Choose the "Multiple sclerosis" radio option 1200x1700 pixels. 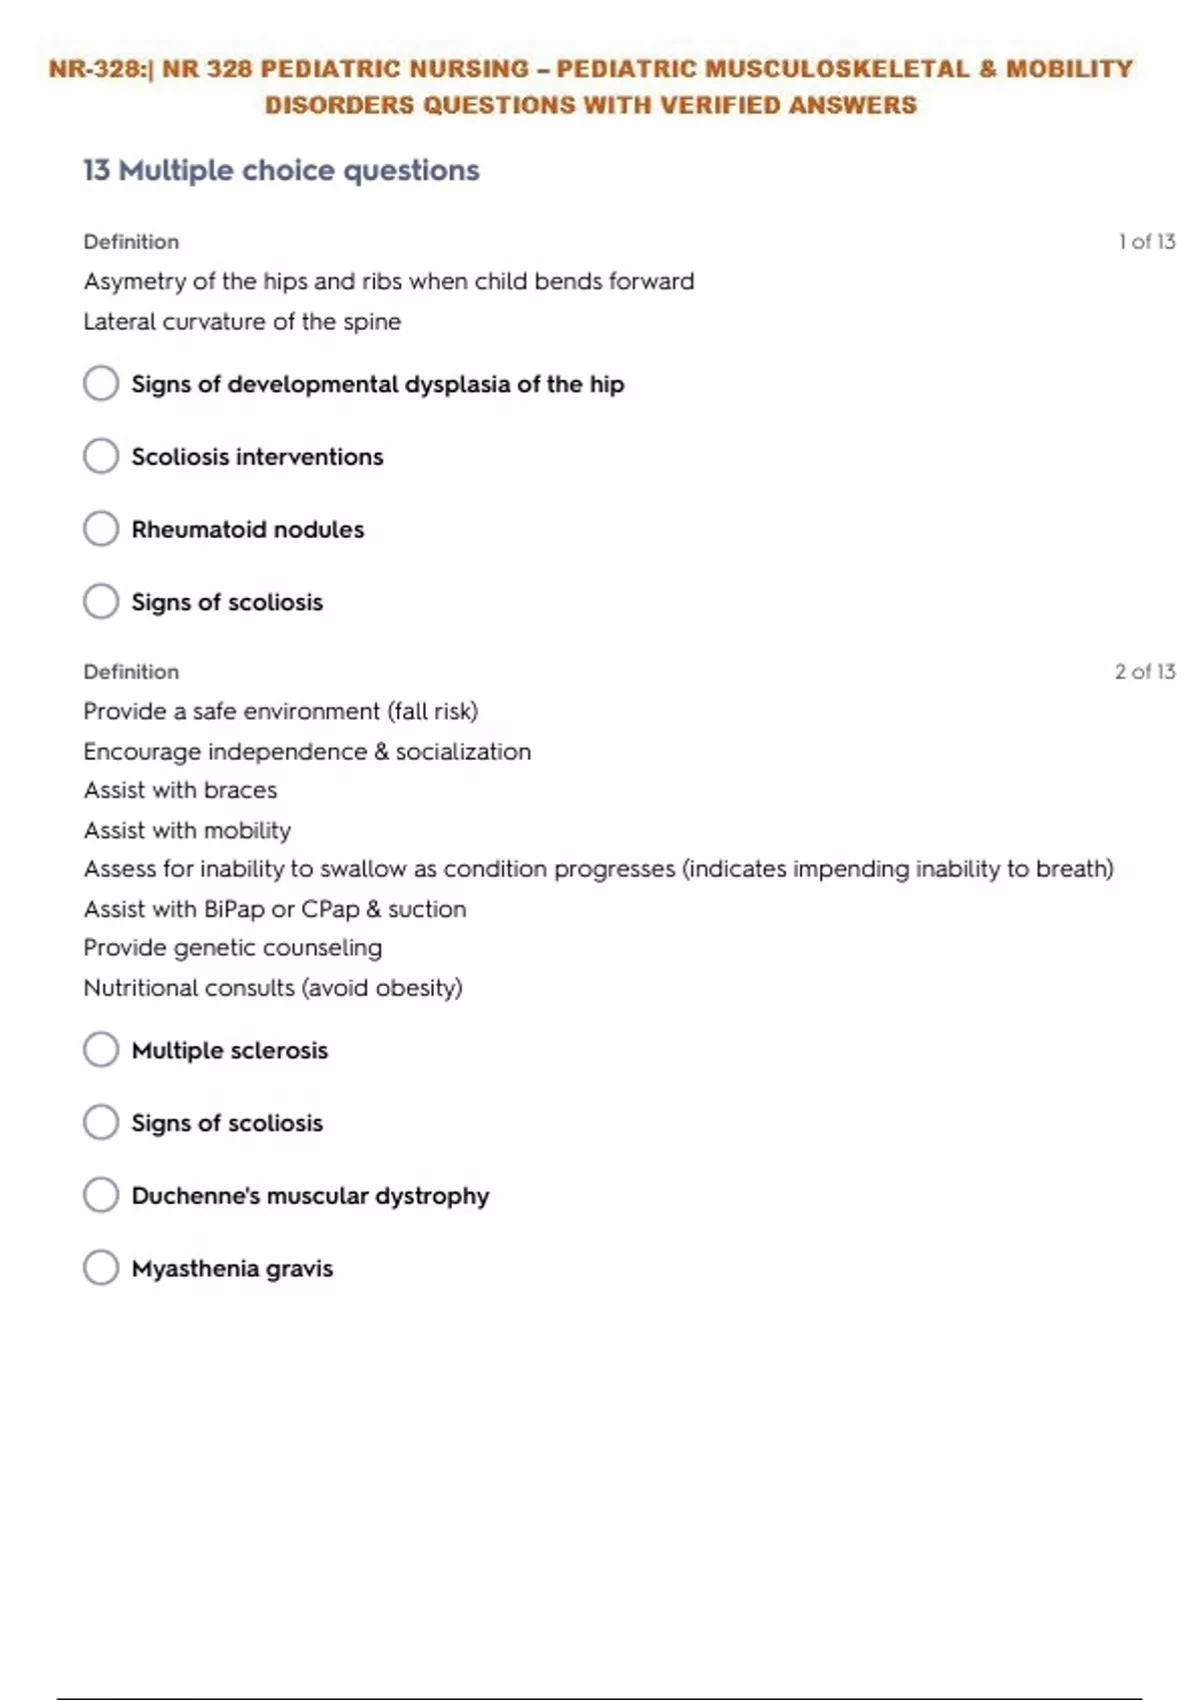pyautogui.click(x=101, y=1050)
